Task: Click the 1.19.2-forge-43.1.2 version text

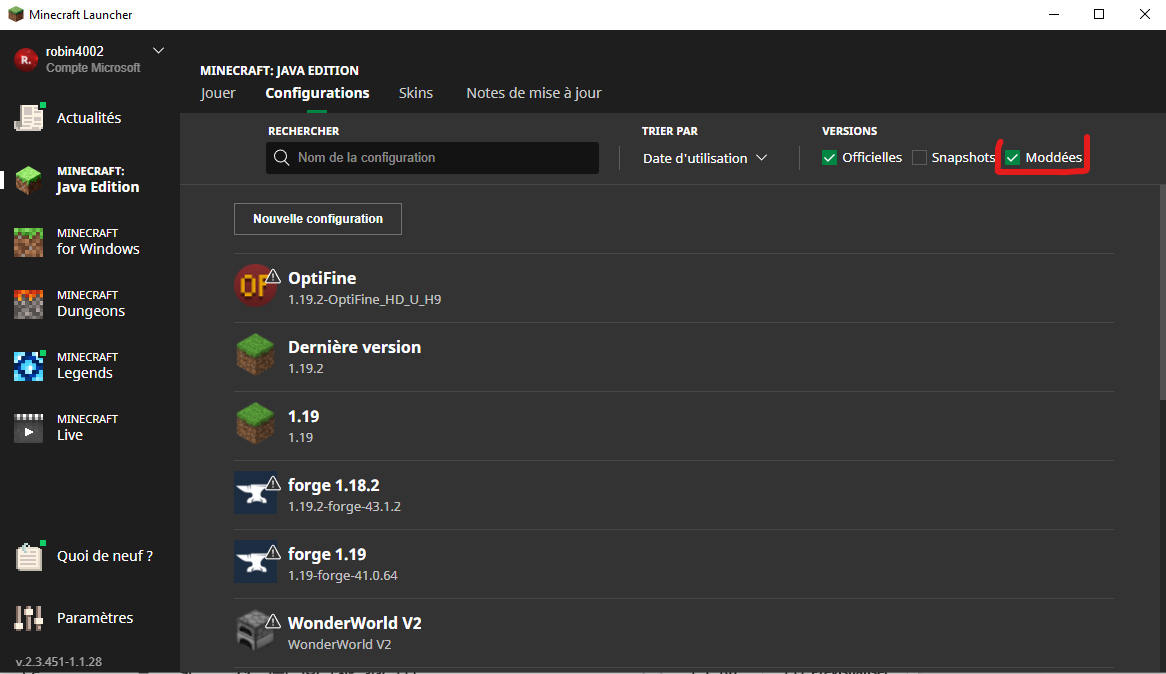Action: click(x=344, y=507)
